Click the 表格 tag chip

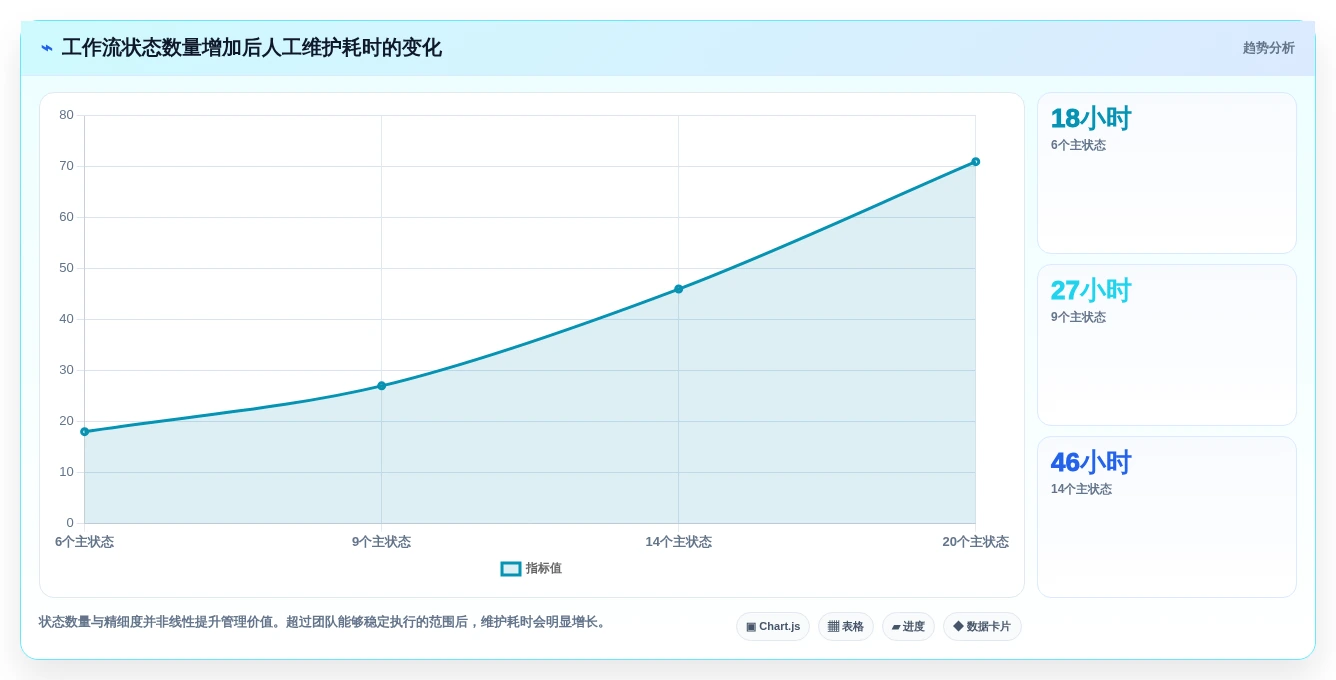tap(846, 627)
